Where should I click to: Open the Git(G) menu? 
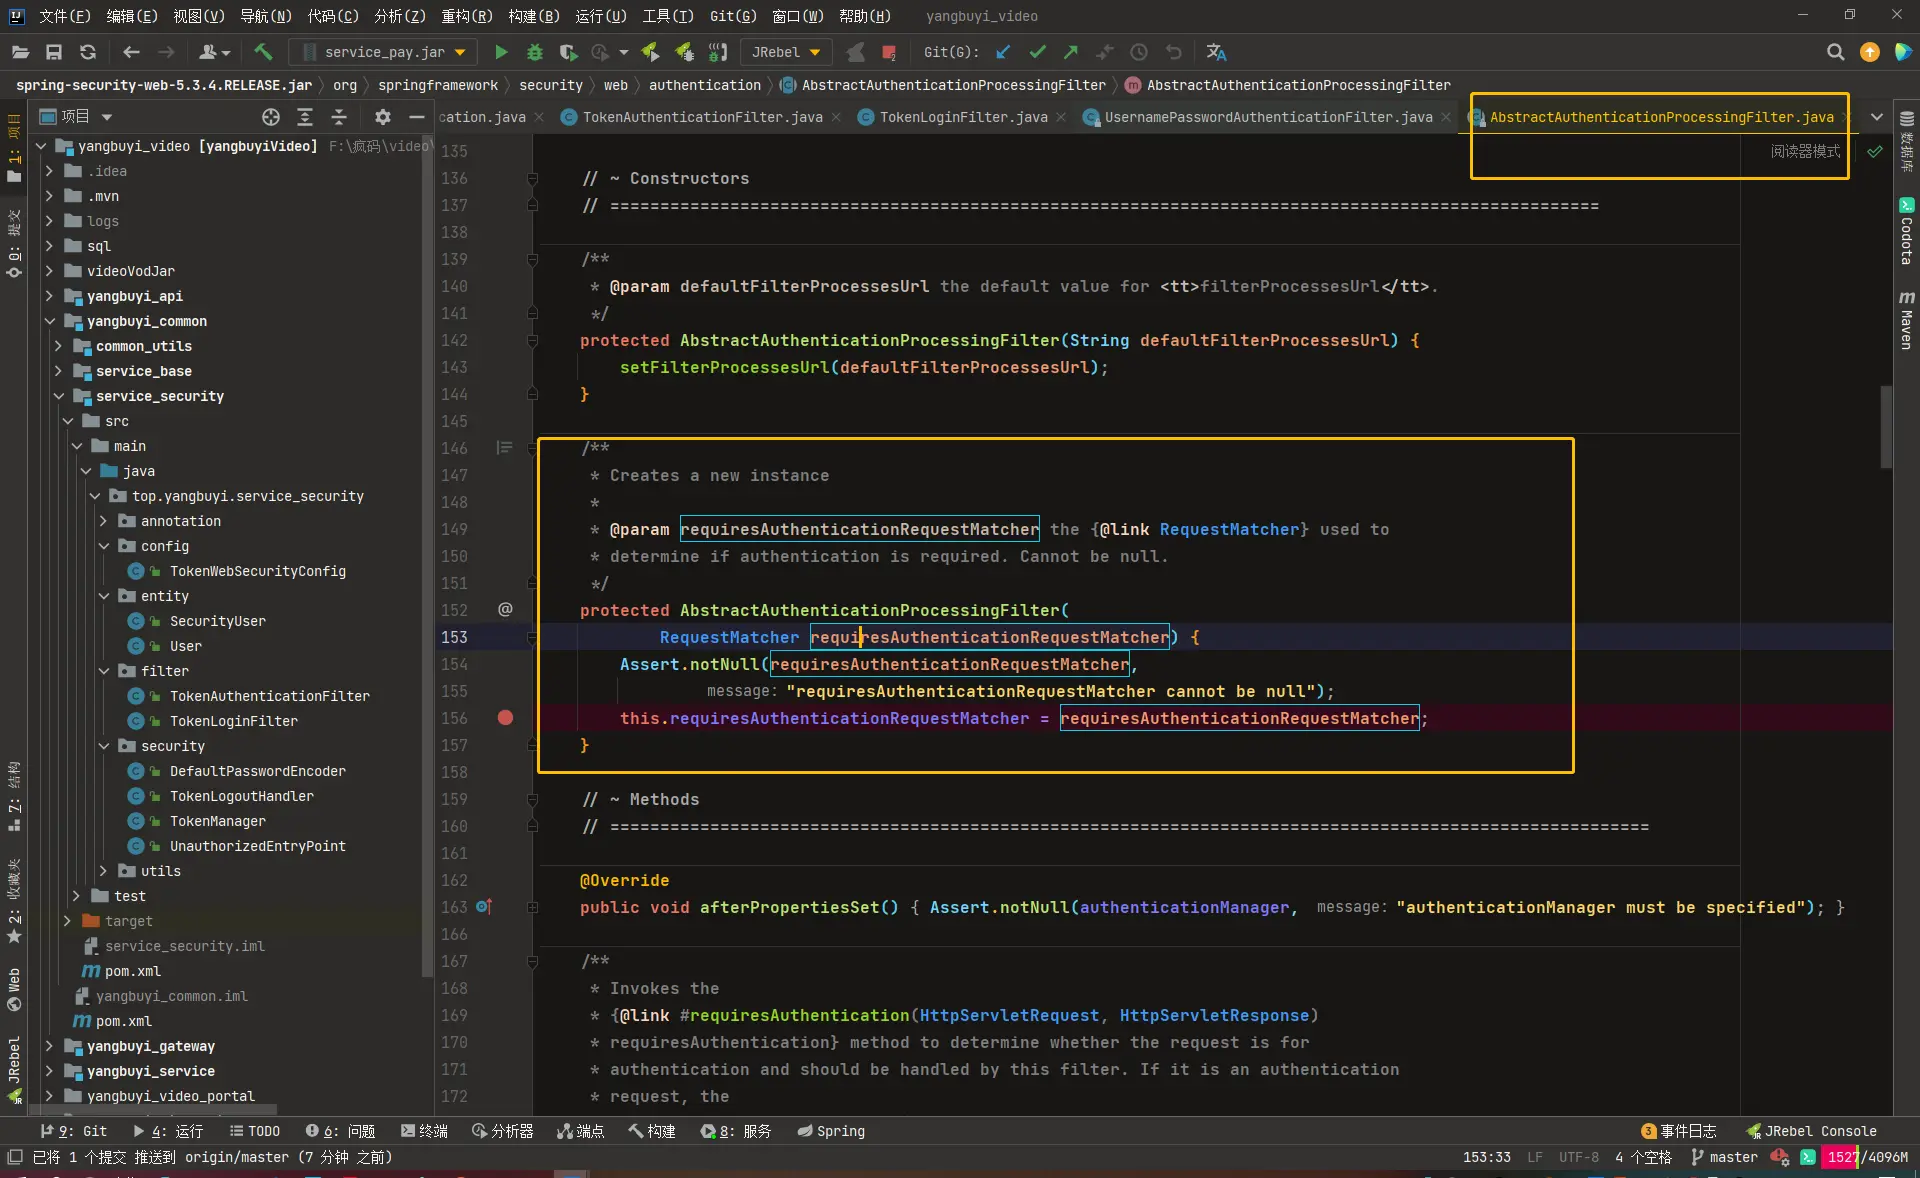pyautogui.click(x=732, y=16)
